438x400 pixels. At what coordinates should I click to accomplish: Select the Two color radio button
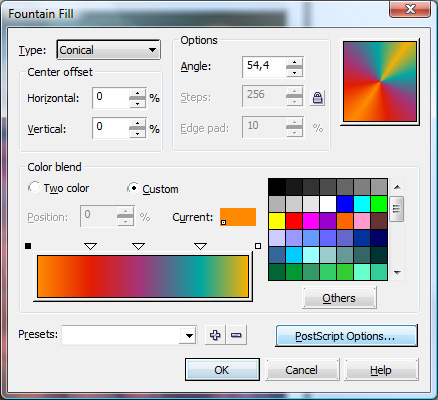tap(34, 187)
